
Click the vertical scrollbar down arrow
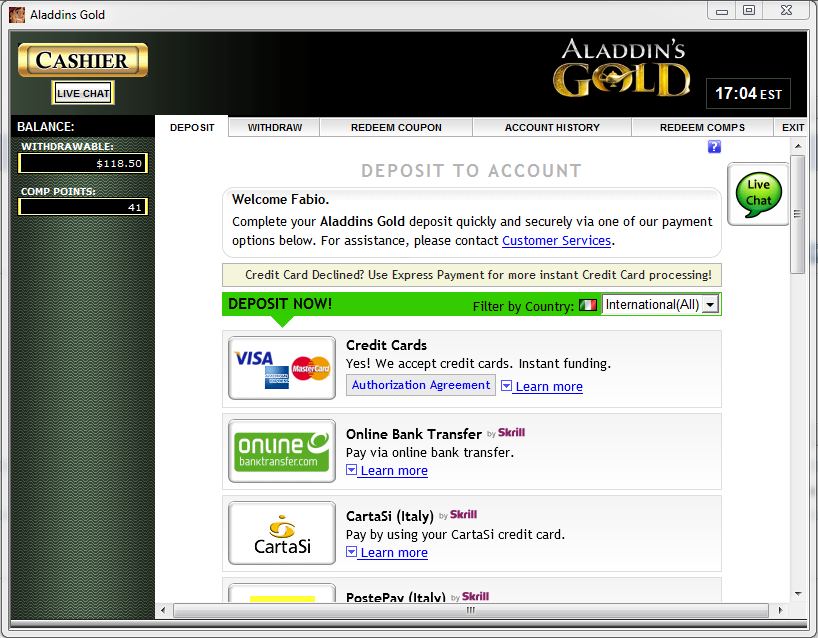tap(798, 594)
